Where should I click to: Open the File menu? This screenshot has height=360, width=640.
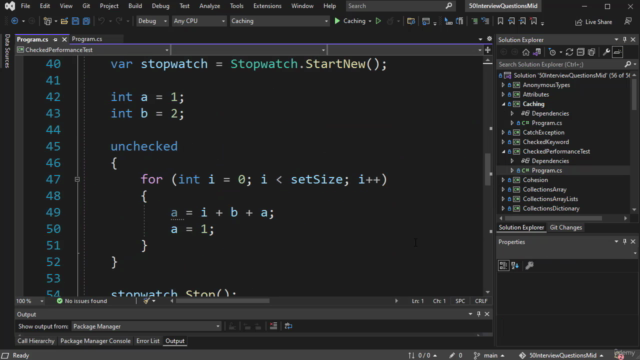click(x=25, y=6)
